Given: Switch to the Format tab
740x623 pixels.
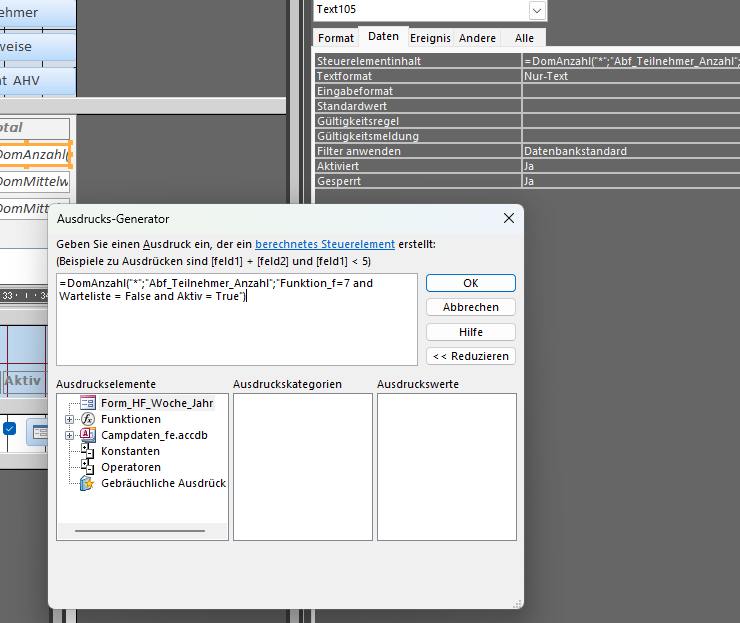Looking at the screenshot, I should [336, 38].
